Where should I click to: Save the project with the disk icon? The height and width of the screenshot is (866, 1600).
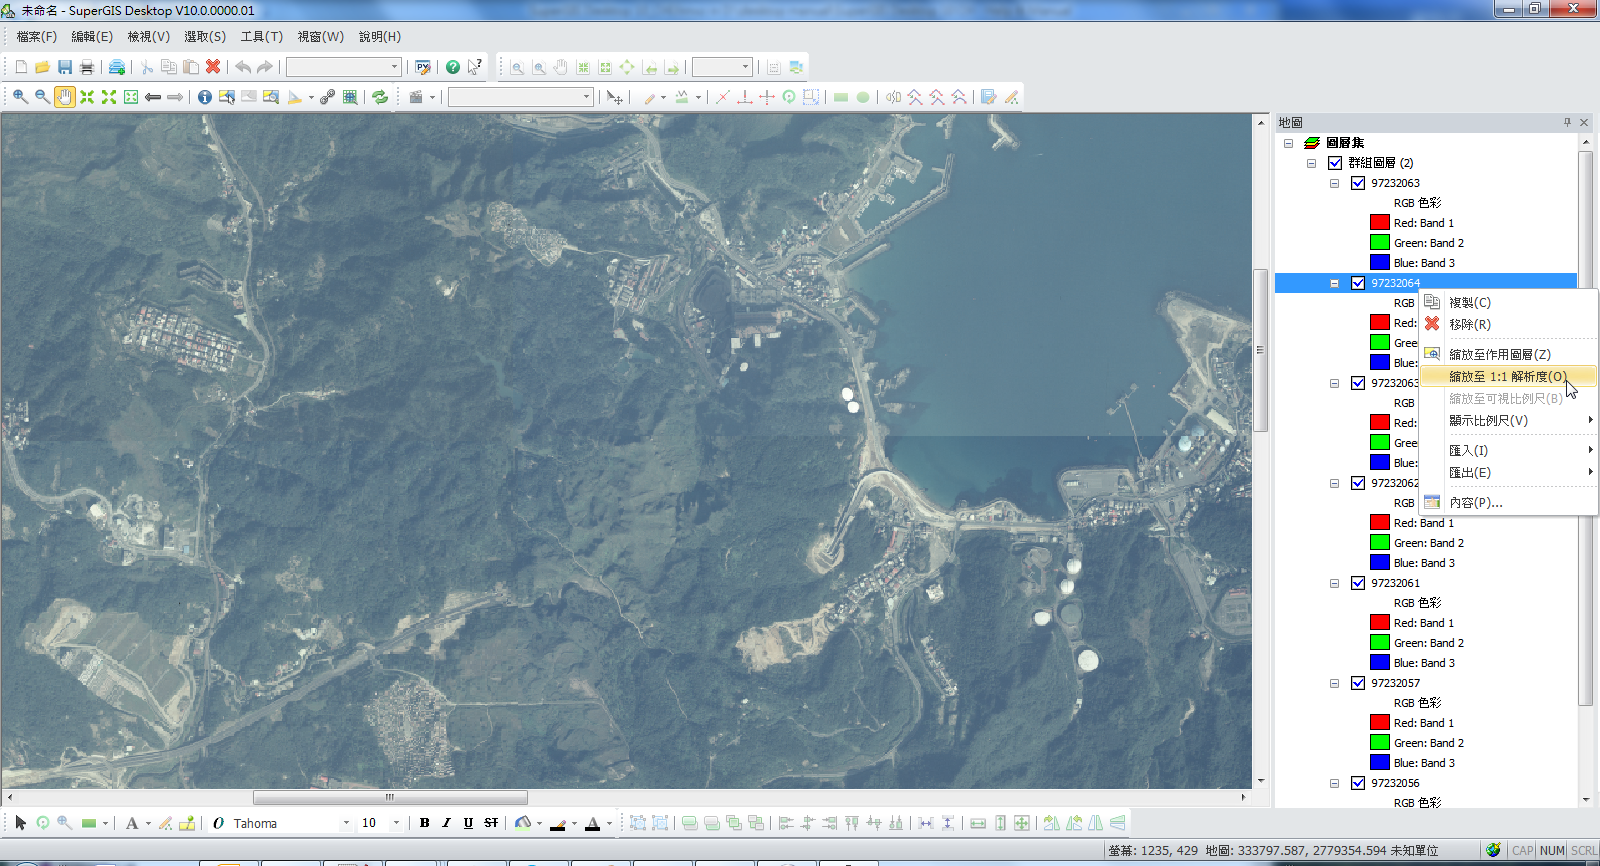(x=64, y=67)
